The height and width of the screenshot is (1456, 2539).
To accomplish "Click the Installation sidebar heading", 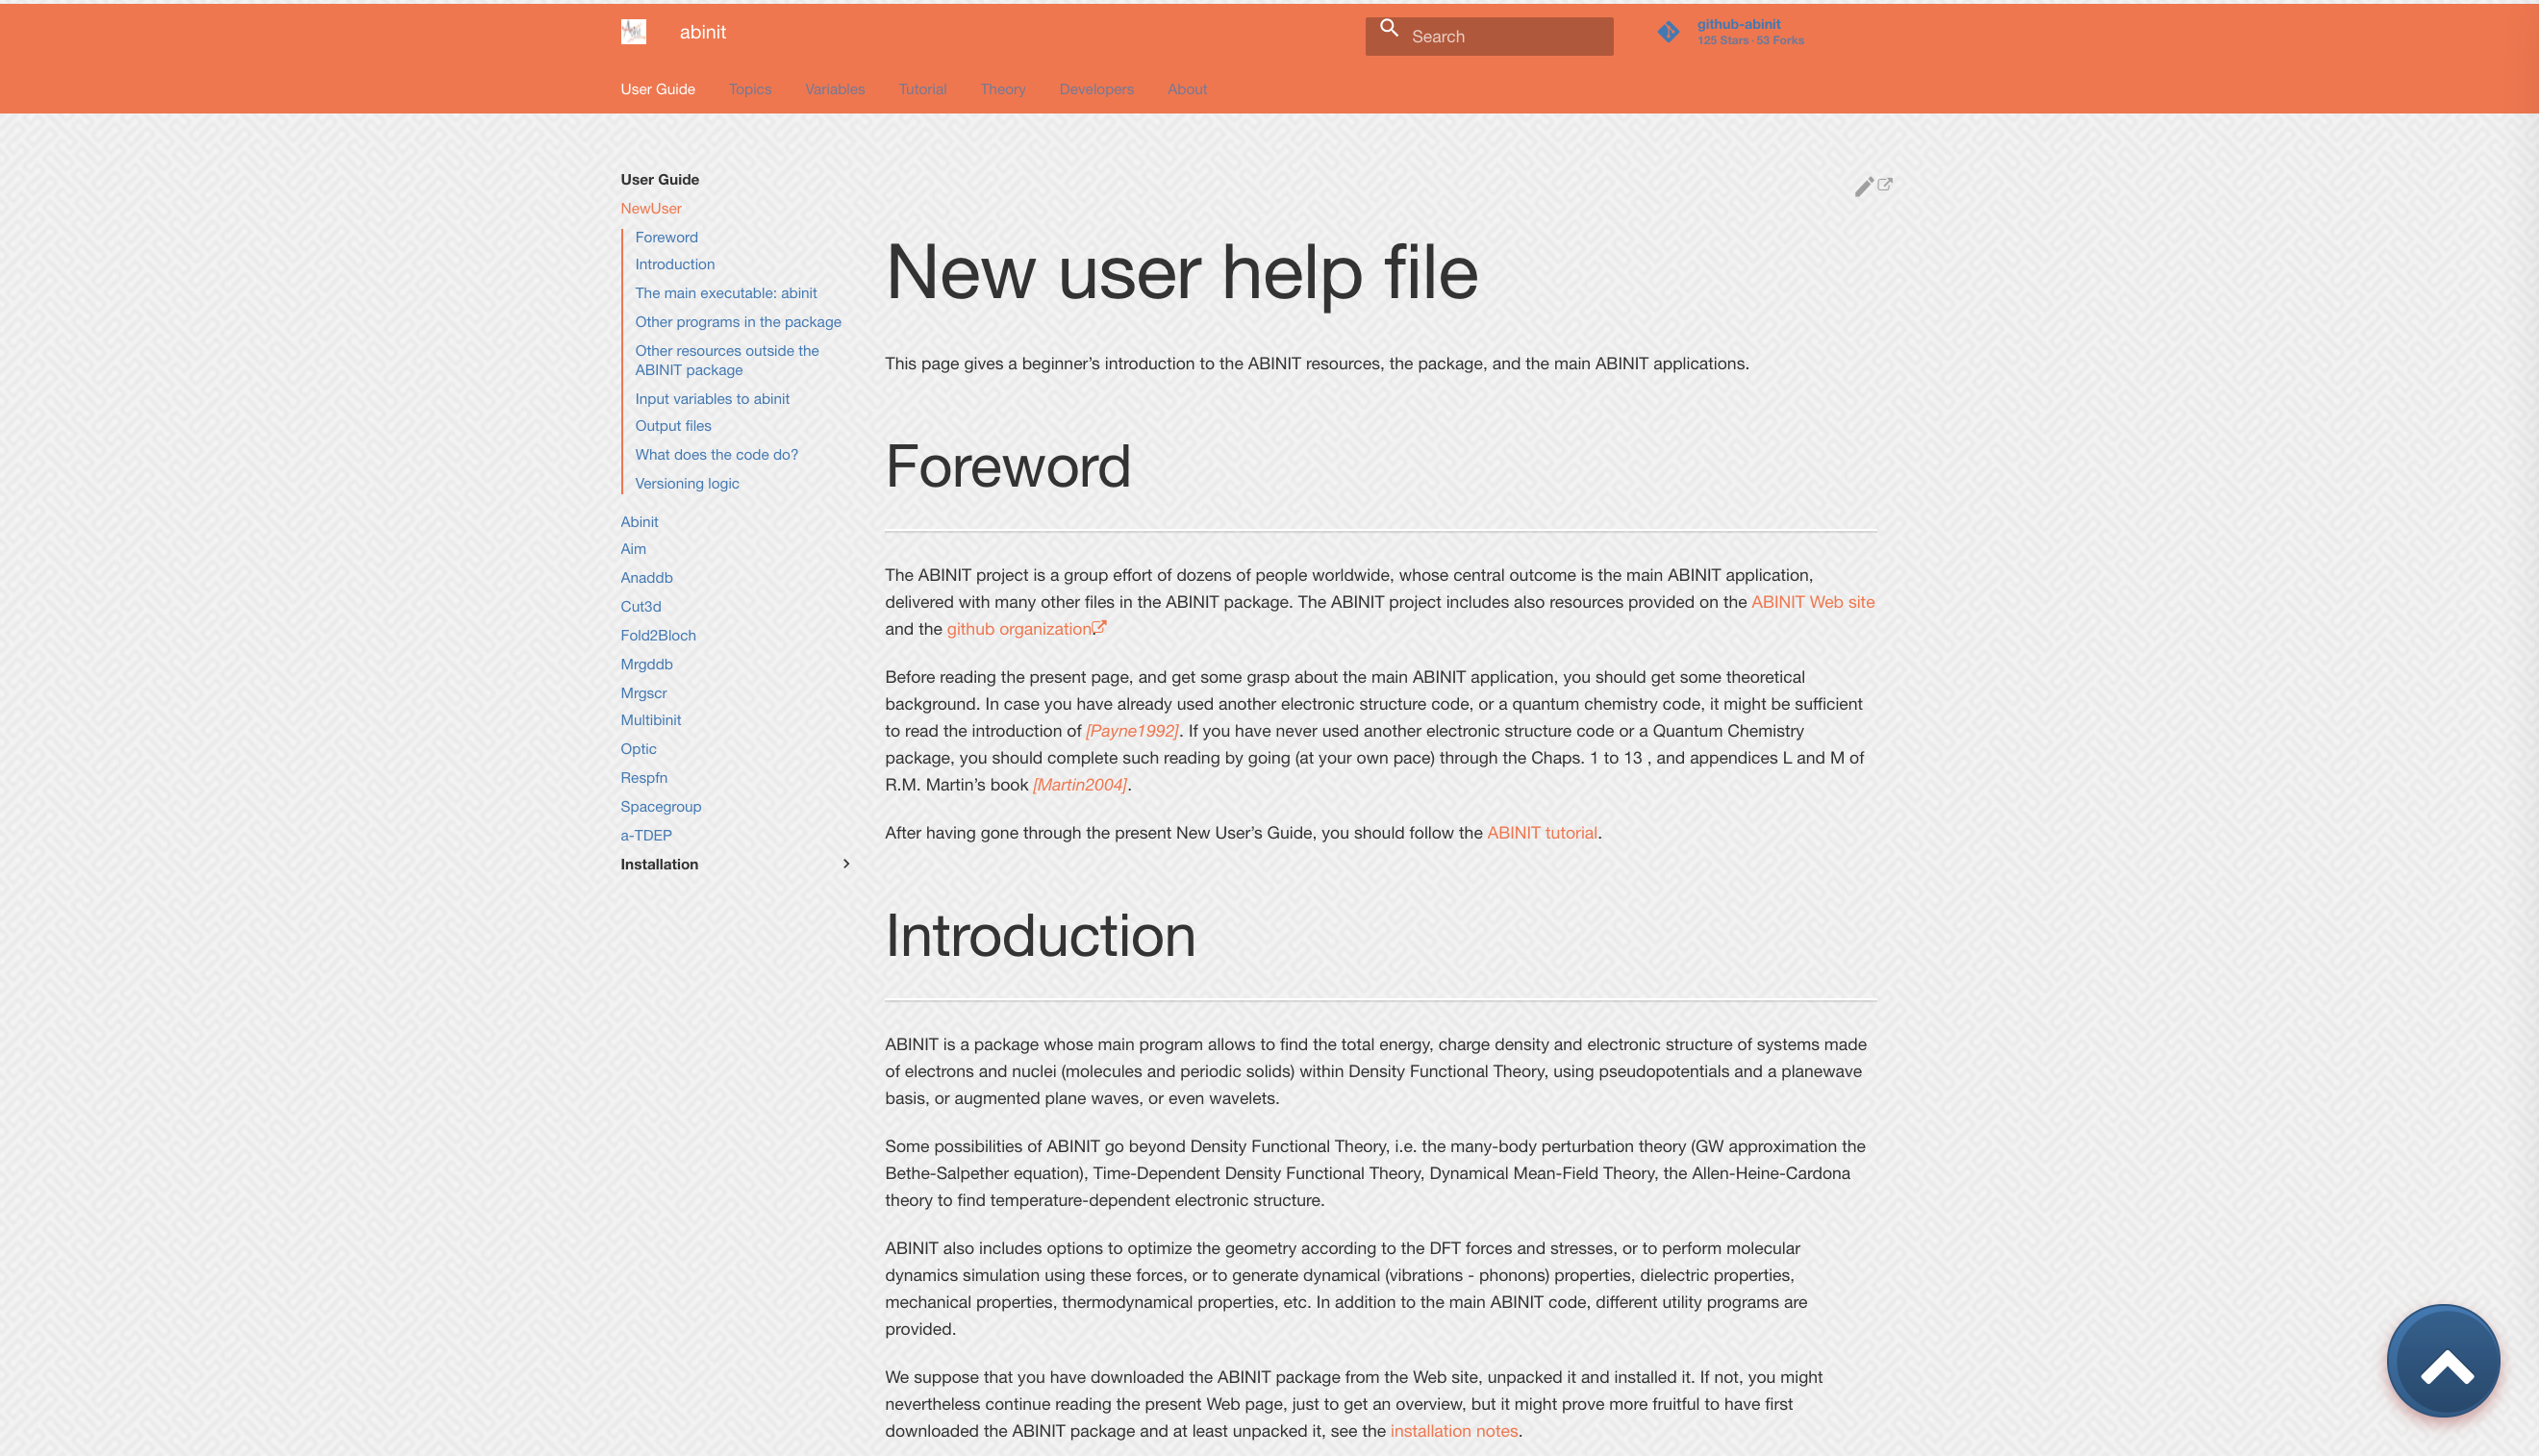I will [659, 865].
